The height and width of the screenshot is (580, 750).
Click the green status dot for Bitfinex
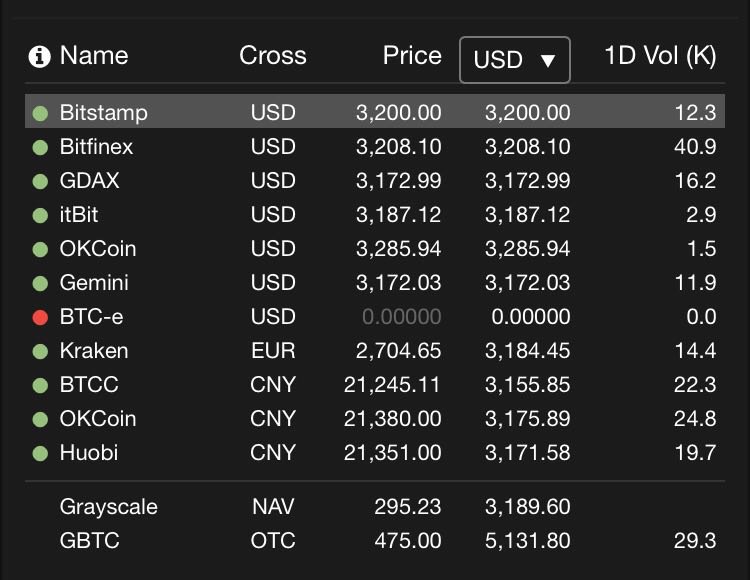(40, 147)
